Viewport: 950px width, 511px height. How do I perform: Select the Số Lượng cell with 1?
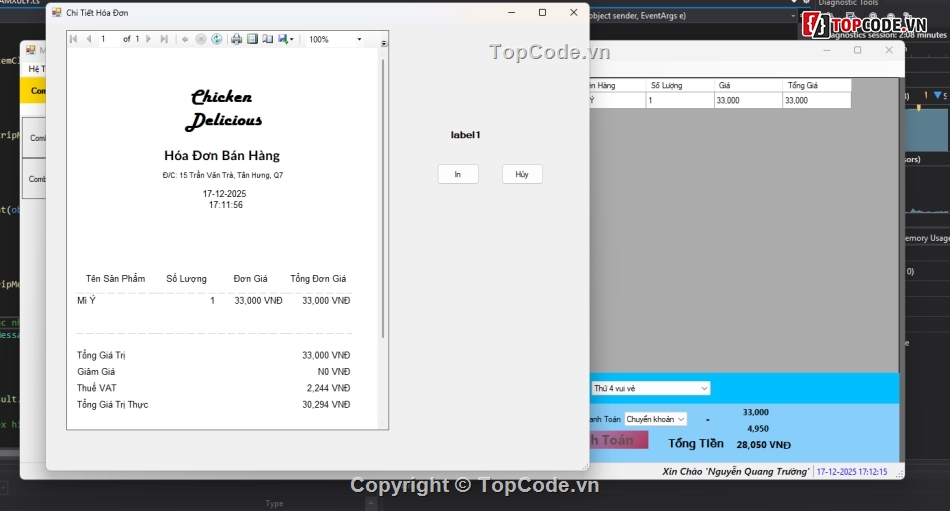pyautogui.click(x=679, y=101)
